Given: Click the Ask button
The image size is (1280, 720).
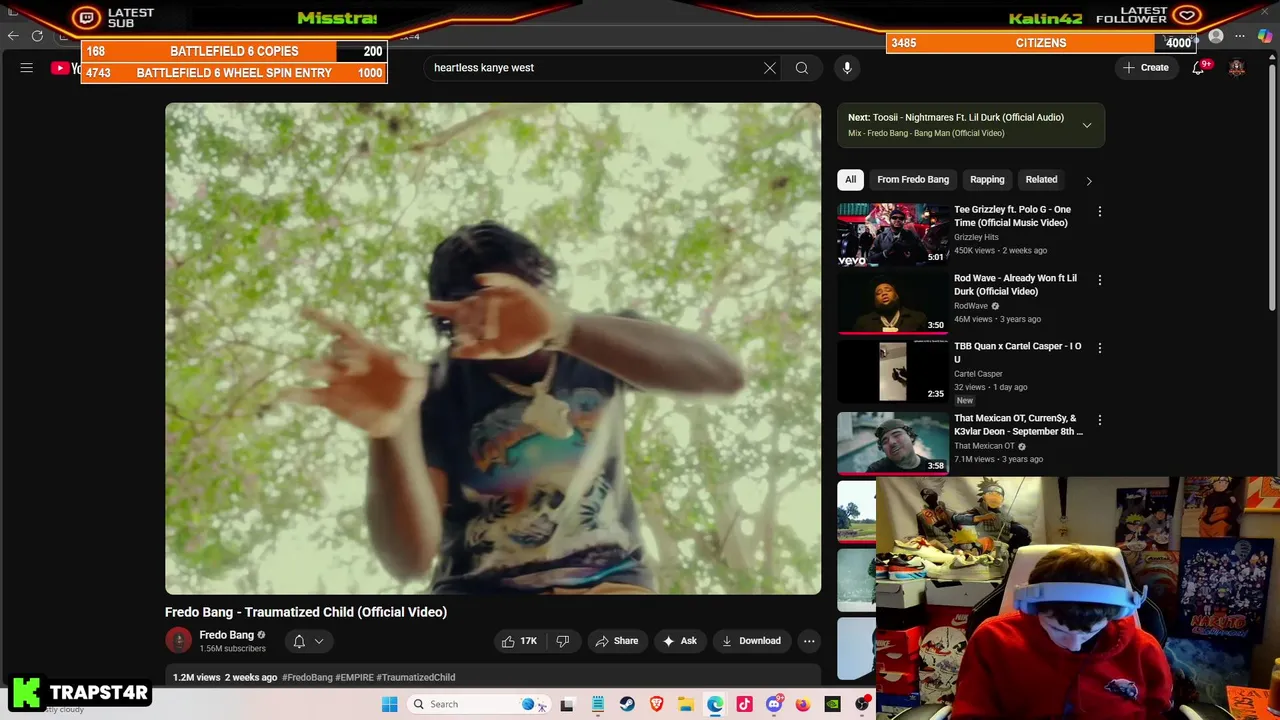Looking at the screenshot, I should (680, 641).
